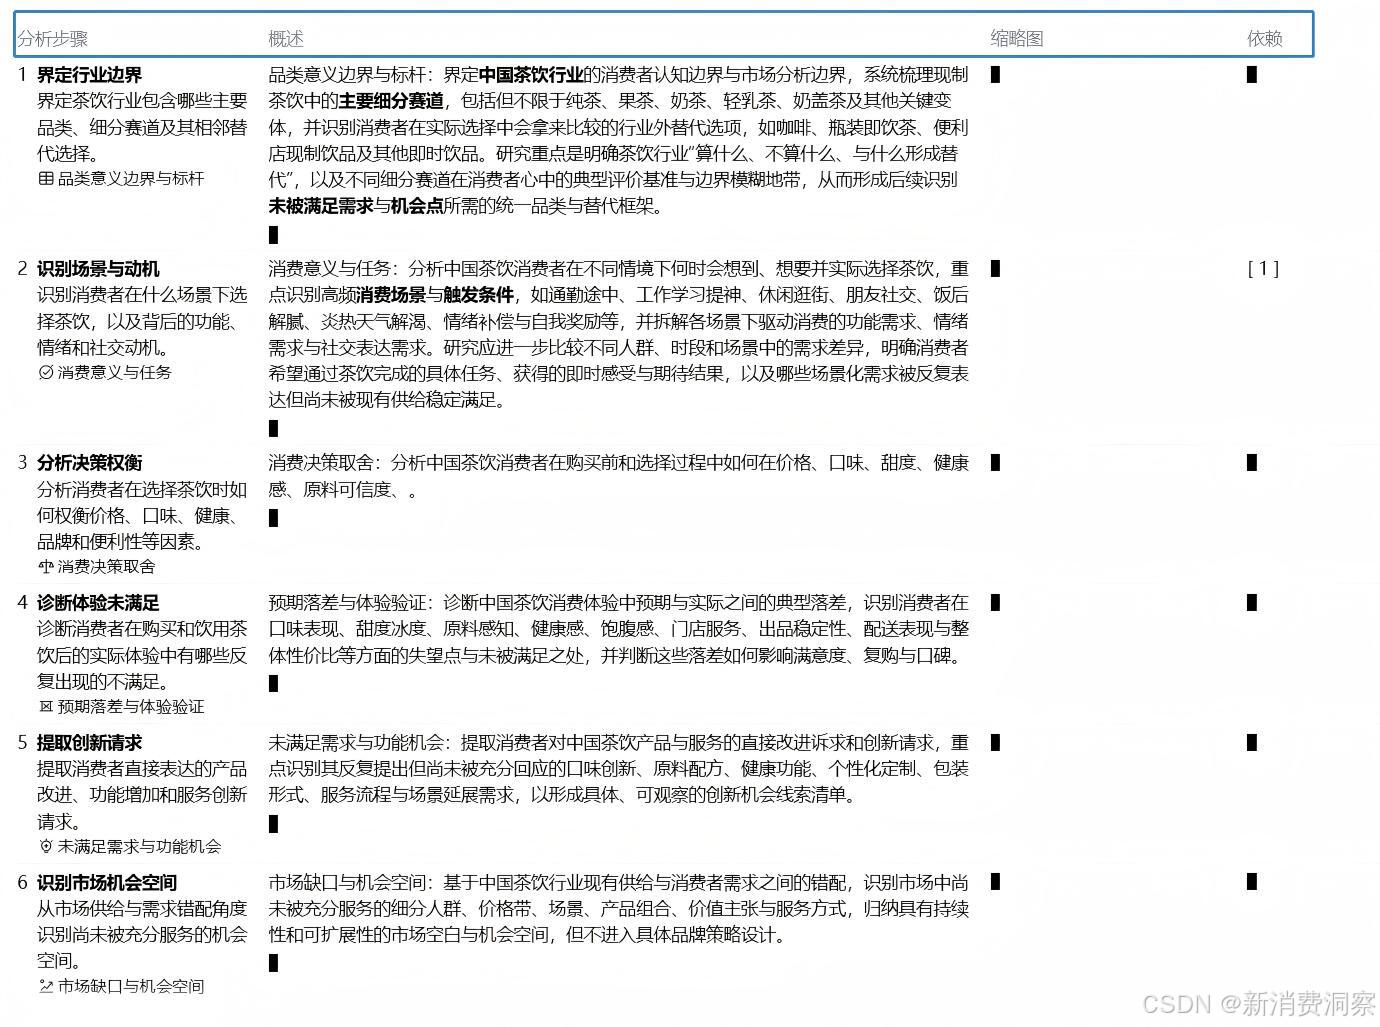Click the 消费意义与任务 tag label
1380x1027 pixels.
(115, 373)
